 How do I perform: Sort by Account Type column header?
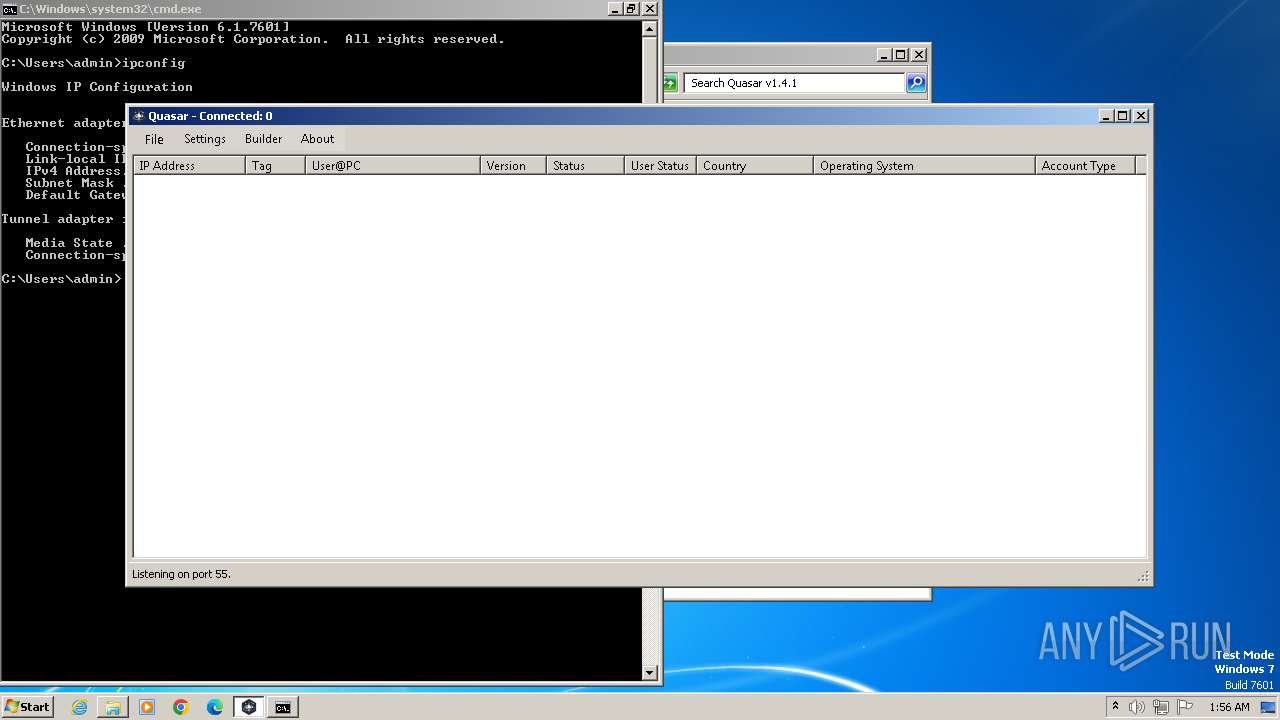(x=1086, y=166)
